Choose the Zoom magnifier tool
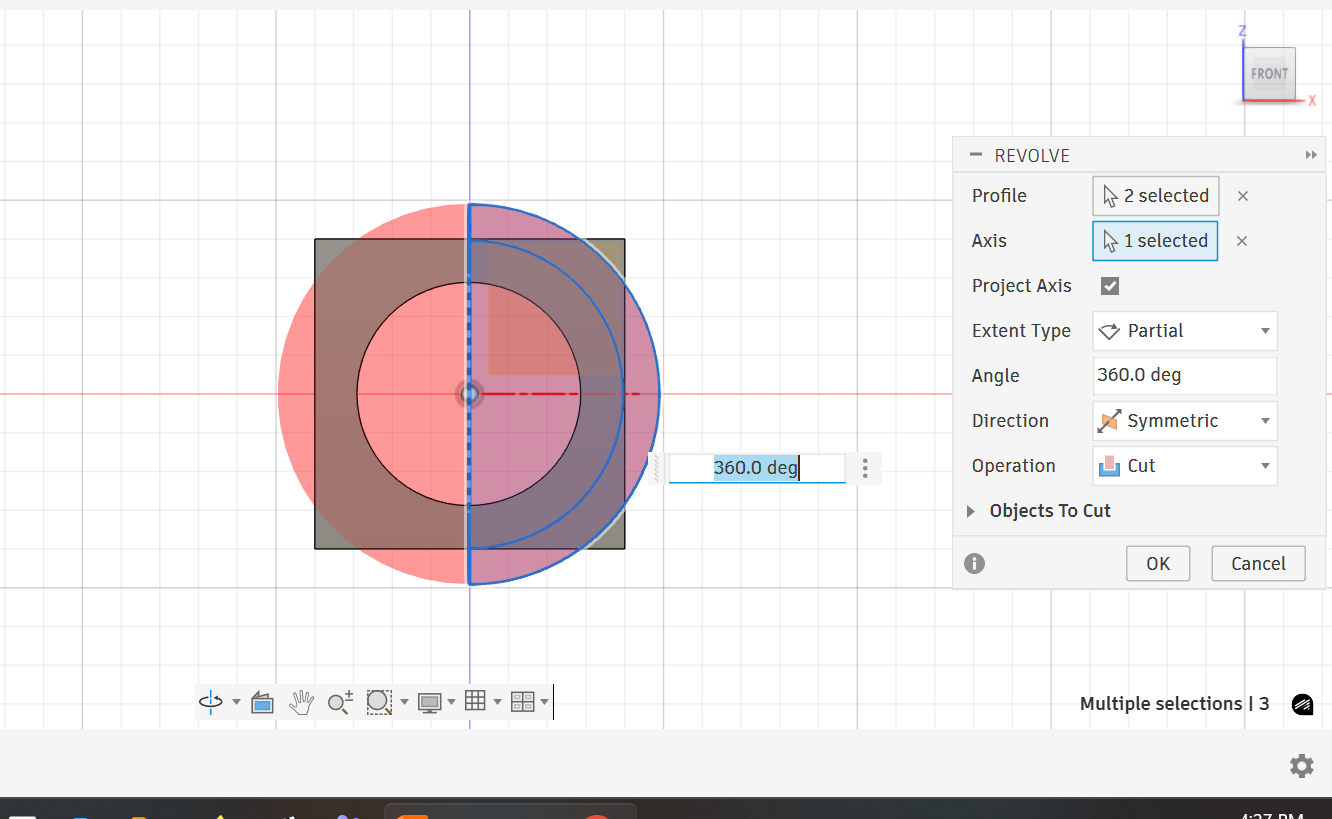This screenshot has width=1332, height=819. [x=340, y=702]
